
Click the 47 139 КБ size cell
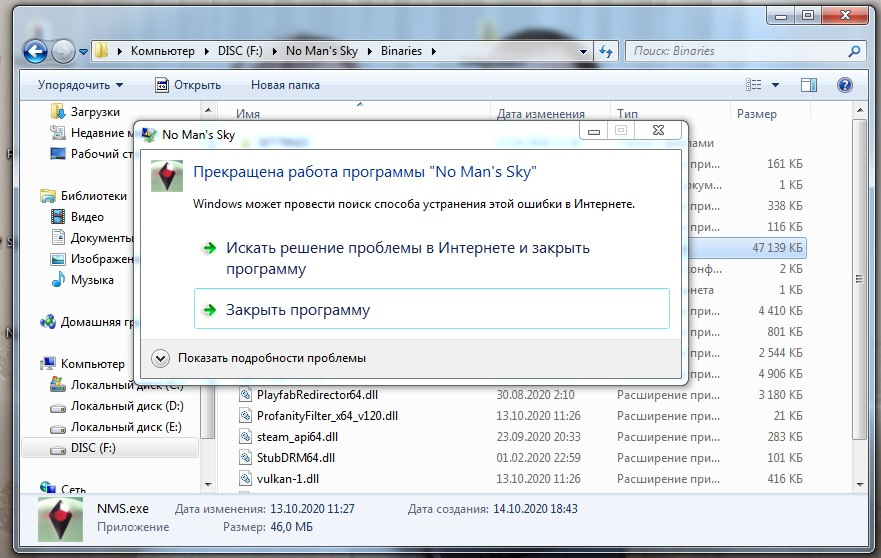click(x=777, y=248)
